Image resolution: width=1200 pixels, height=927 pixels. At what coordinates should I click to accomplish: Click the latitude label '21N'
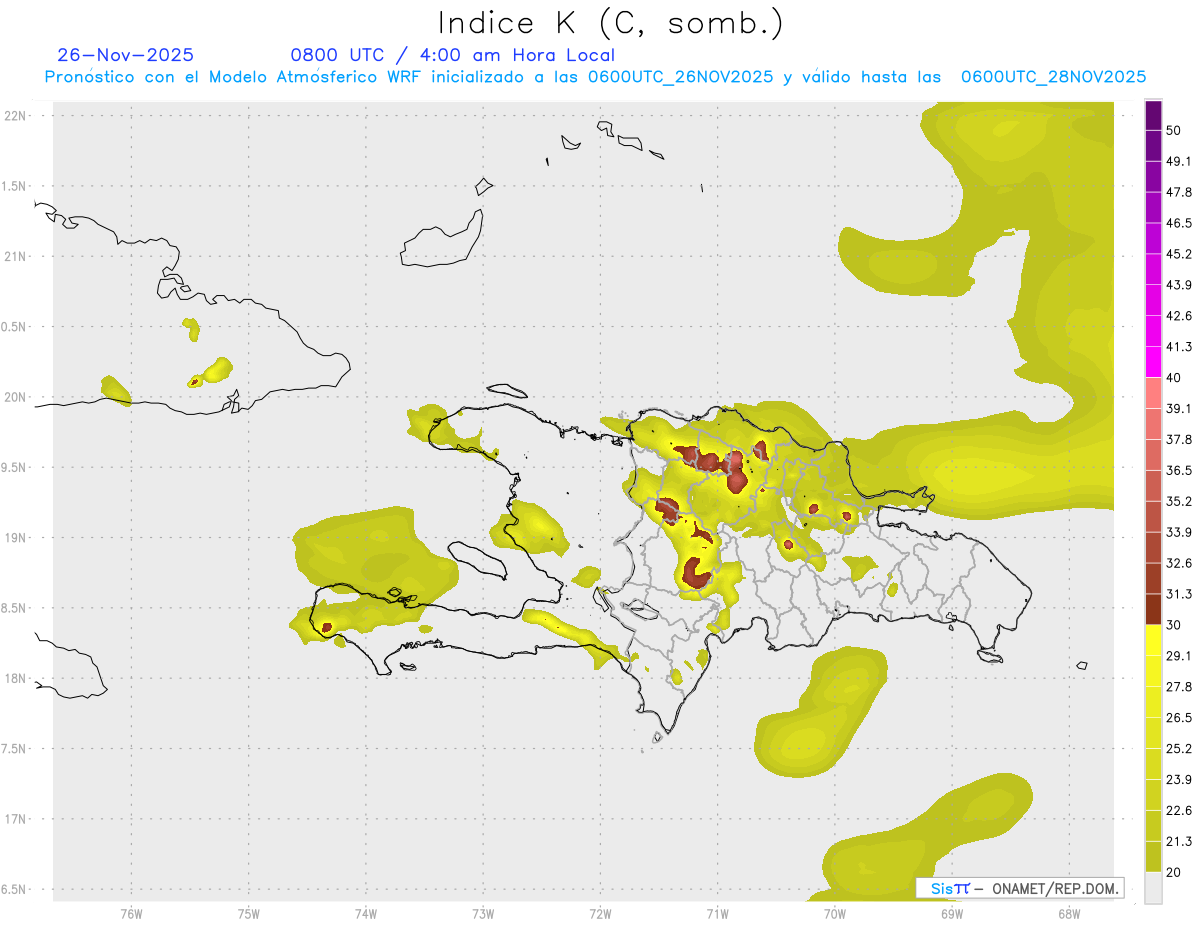pos(15,257)
